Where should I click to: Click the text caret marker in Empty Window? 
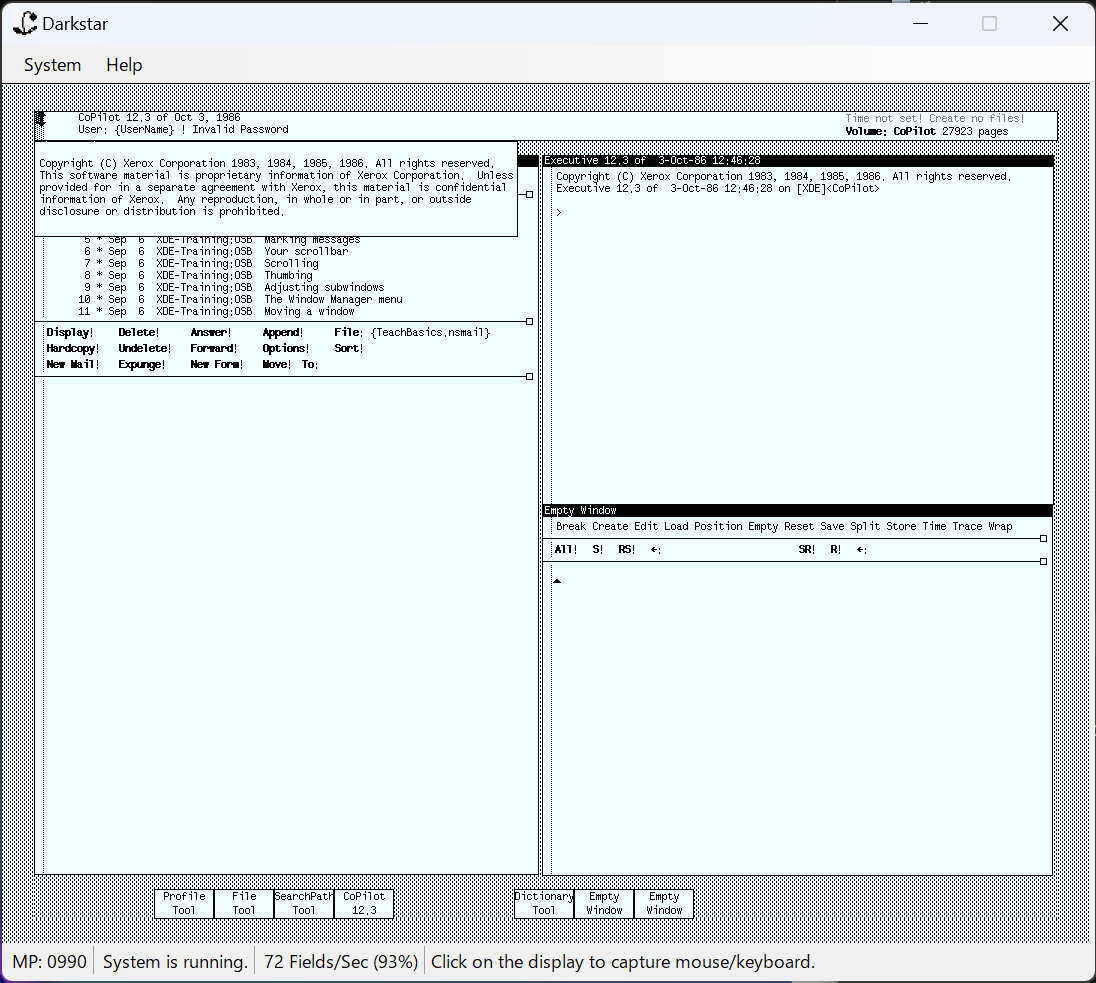[x=557, y=581]
